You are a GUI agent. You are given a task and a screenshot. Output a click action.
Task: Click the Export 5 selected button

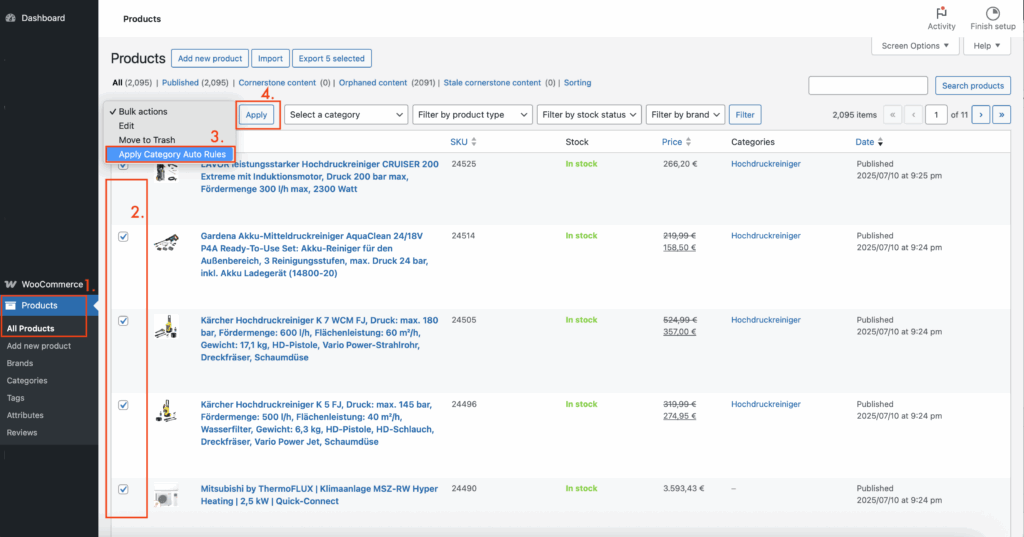coord(332,58)
